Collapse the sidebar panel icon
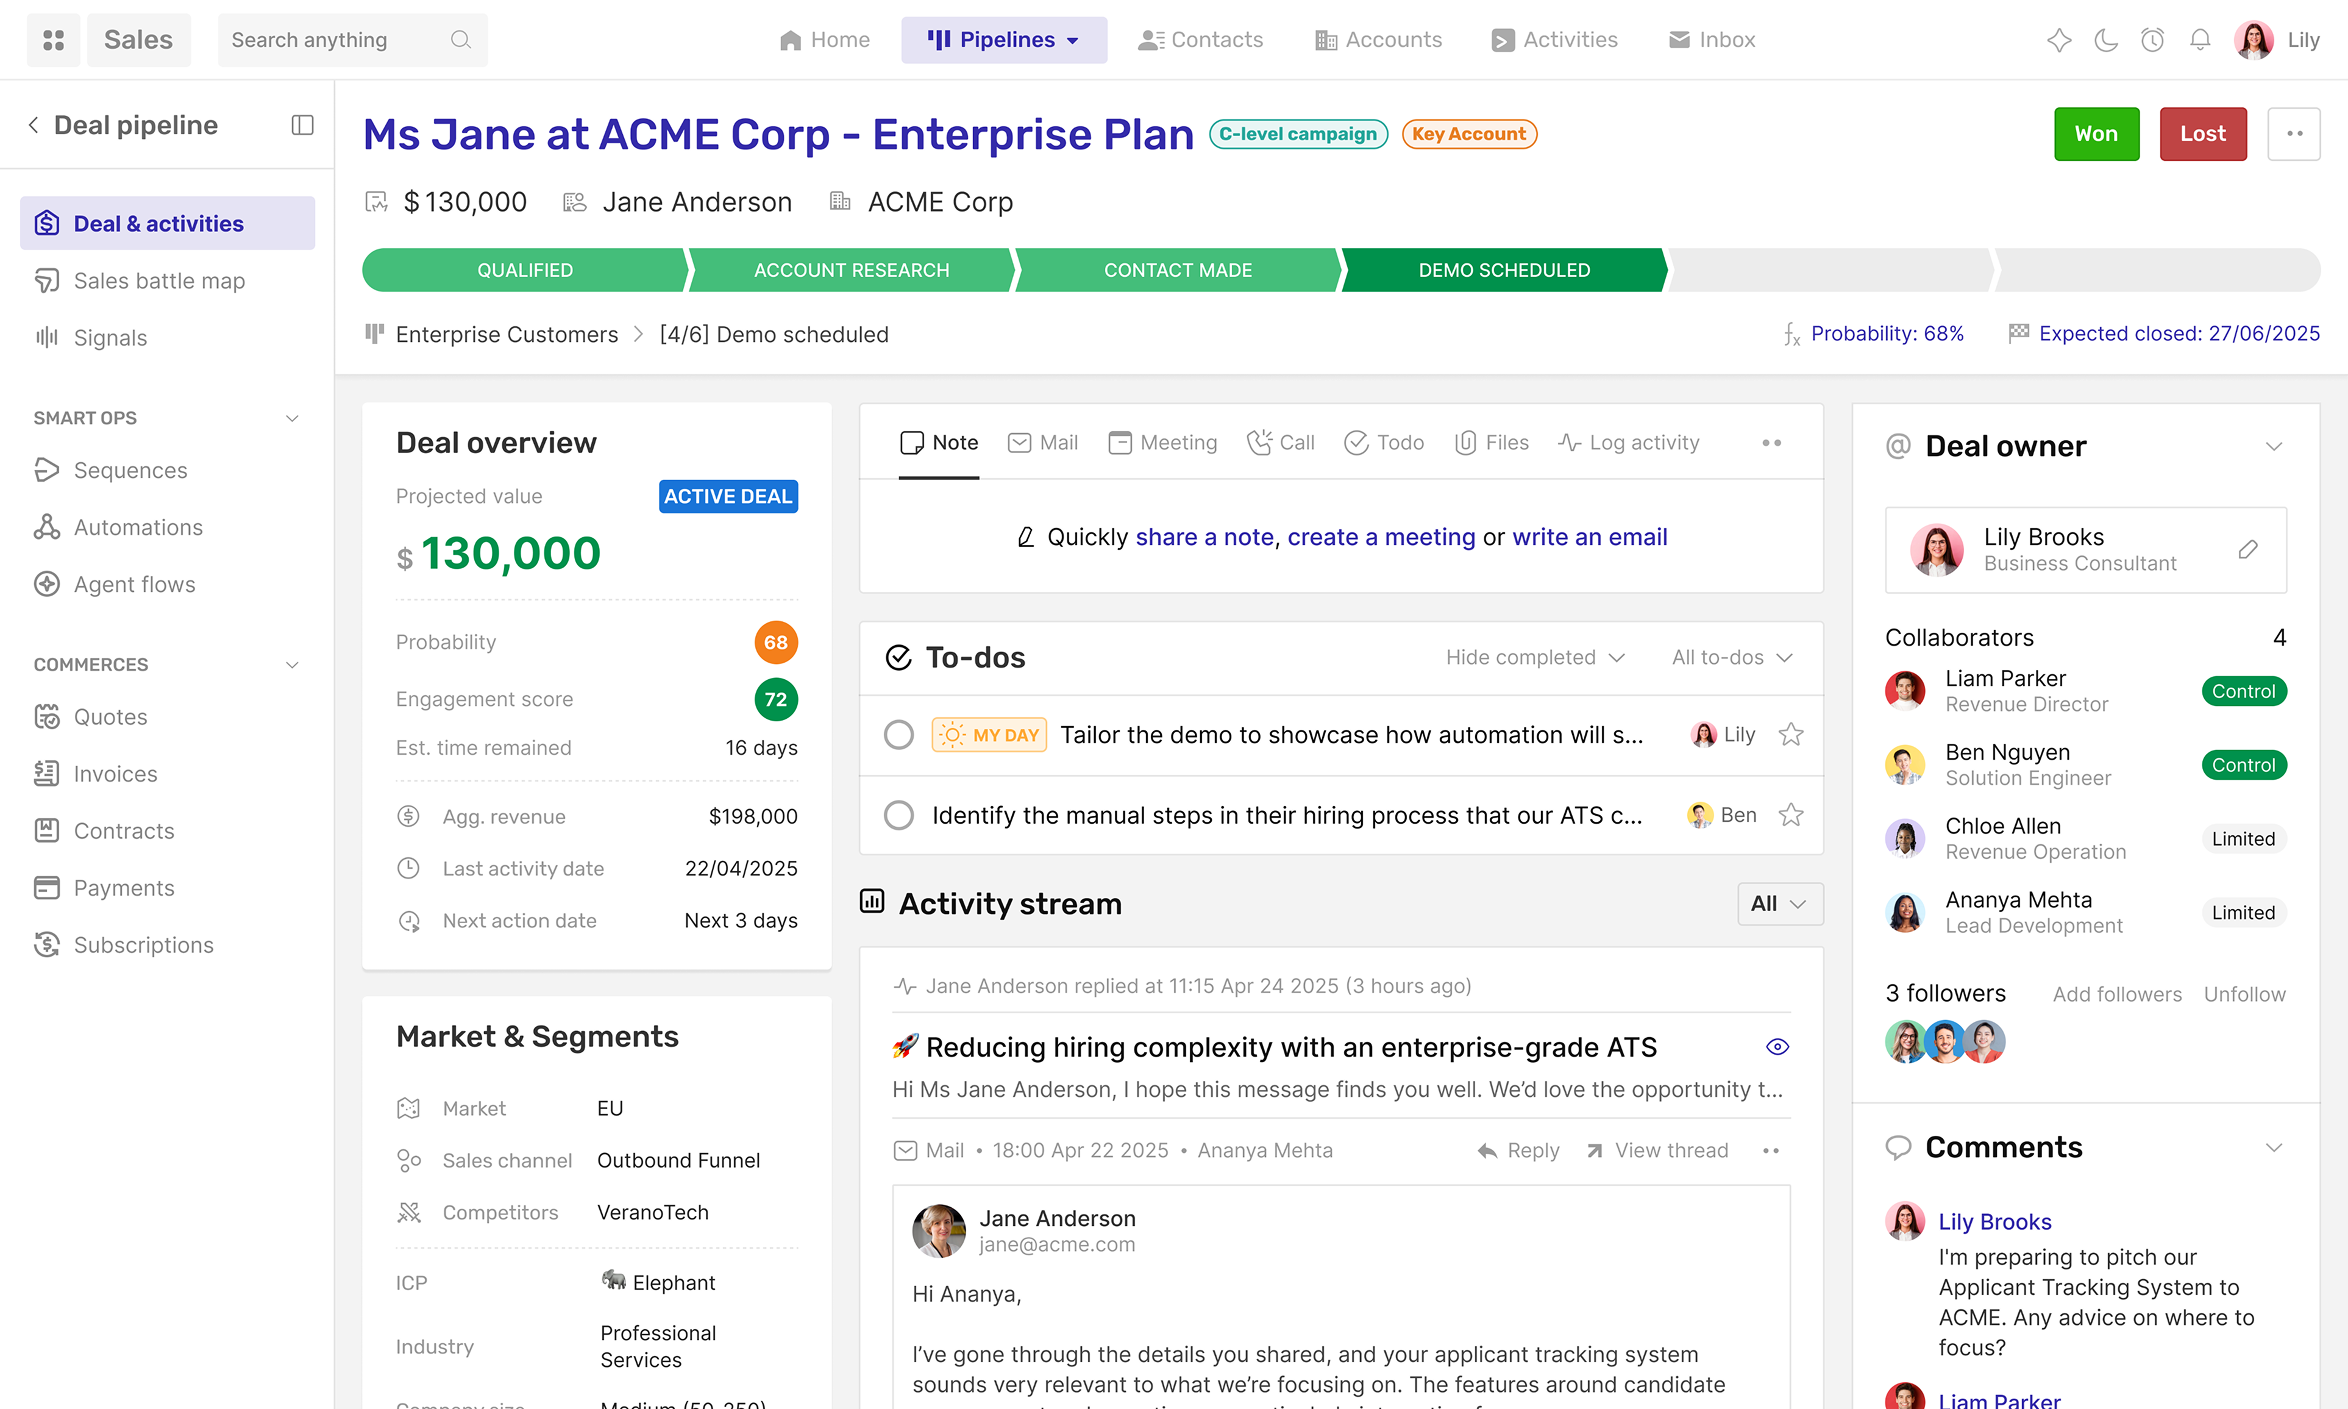Image resolution: width=2348 pixels, height=1409 pixels. click(x=302, y=125)
